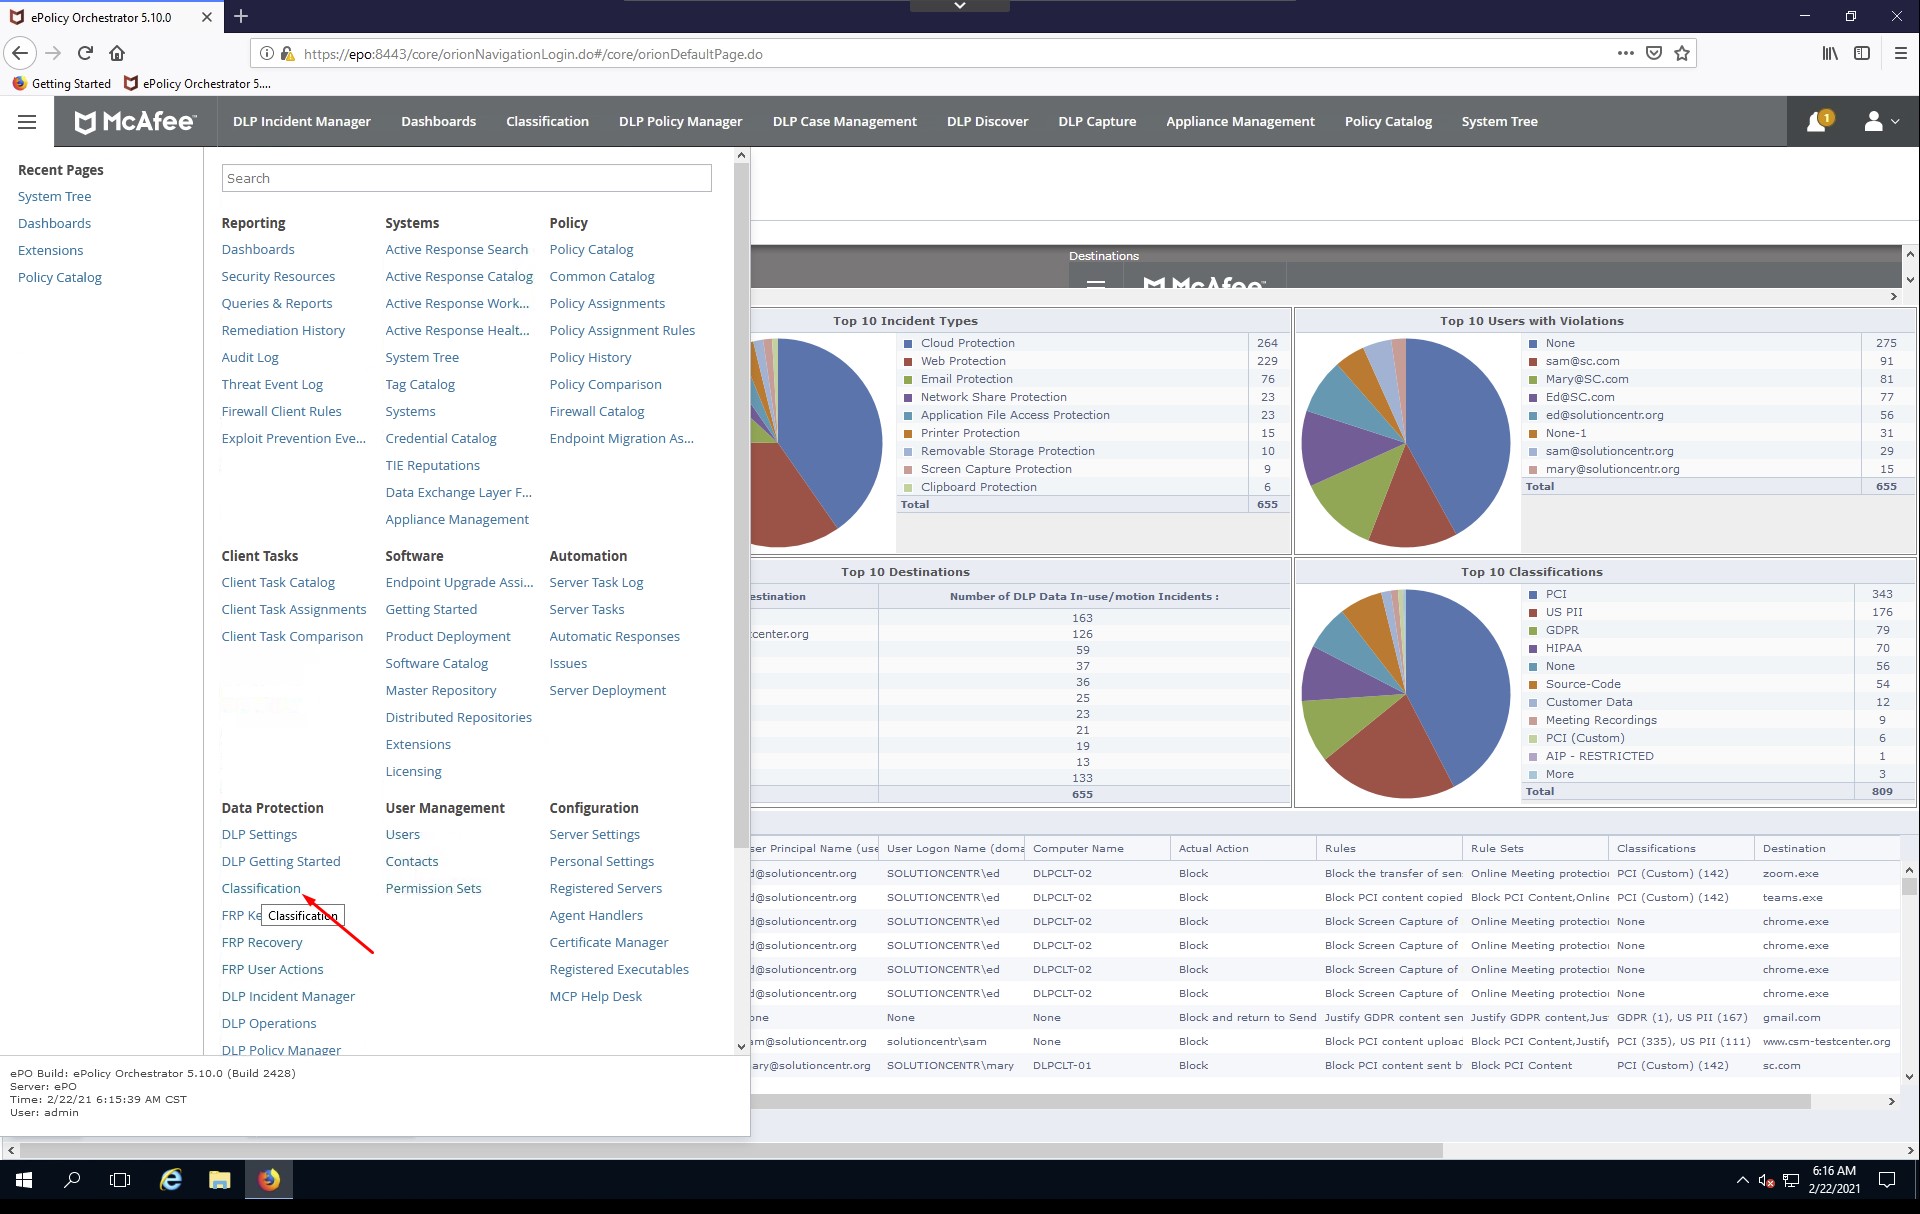Open Internet Explorer from taskbar
This screenshot has height=1214, width=1920.
[171, 1180]
